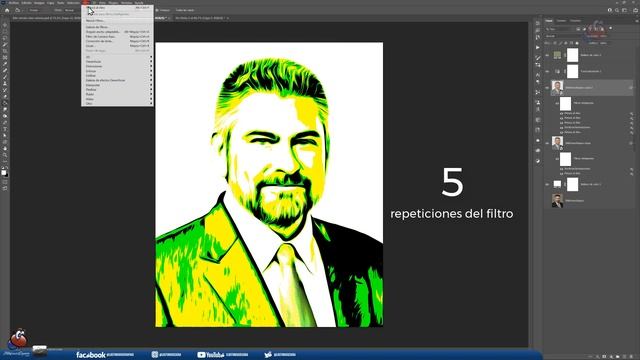
Task: Select the Relleno de color 2 mask thumbnail
Action: click(573, 55)
